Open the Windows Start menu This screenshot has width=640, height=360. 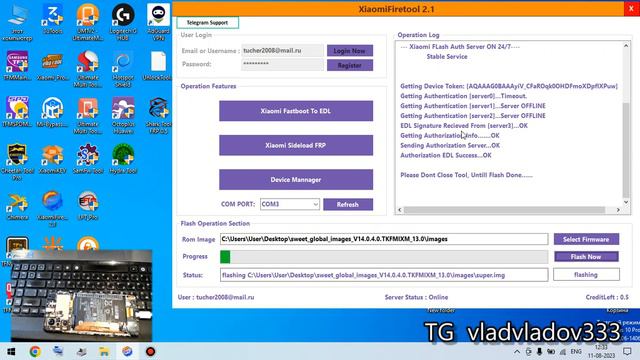11,351
